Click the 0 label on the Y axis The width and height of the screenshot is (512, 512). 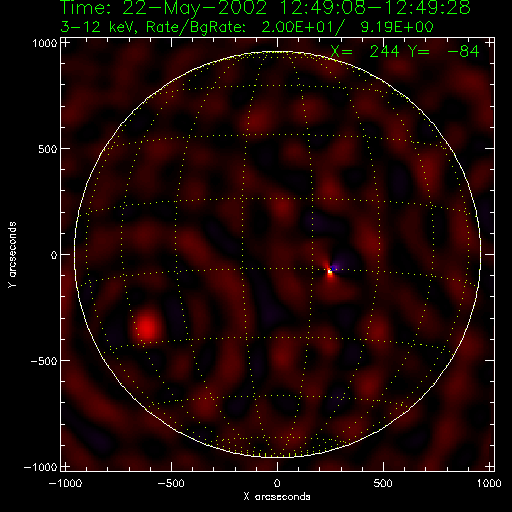(54, 255)
